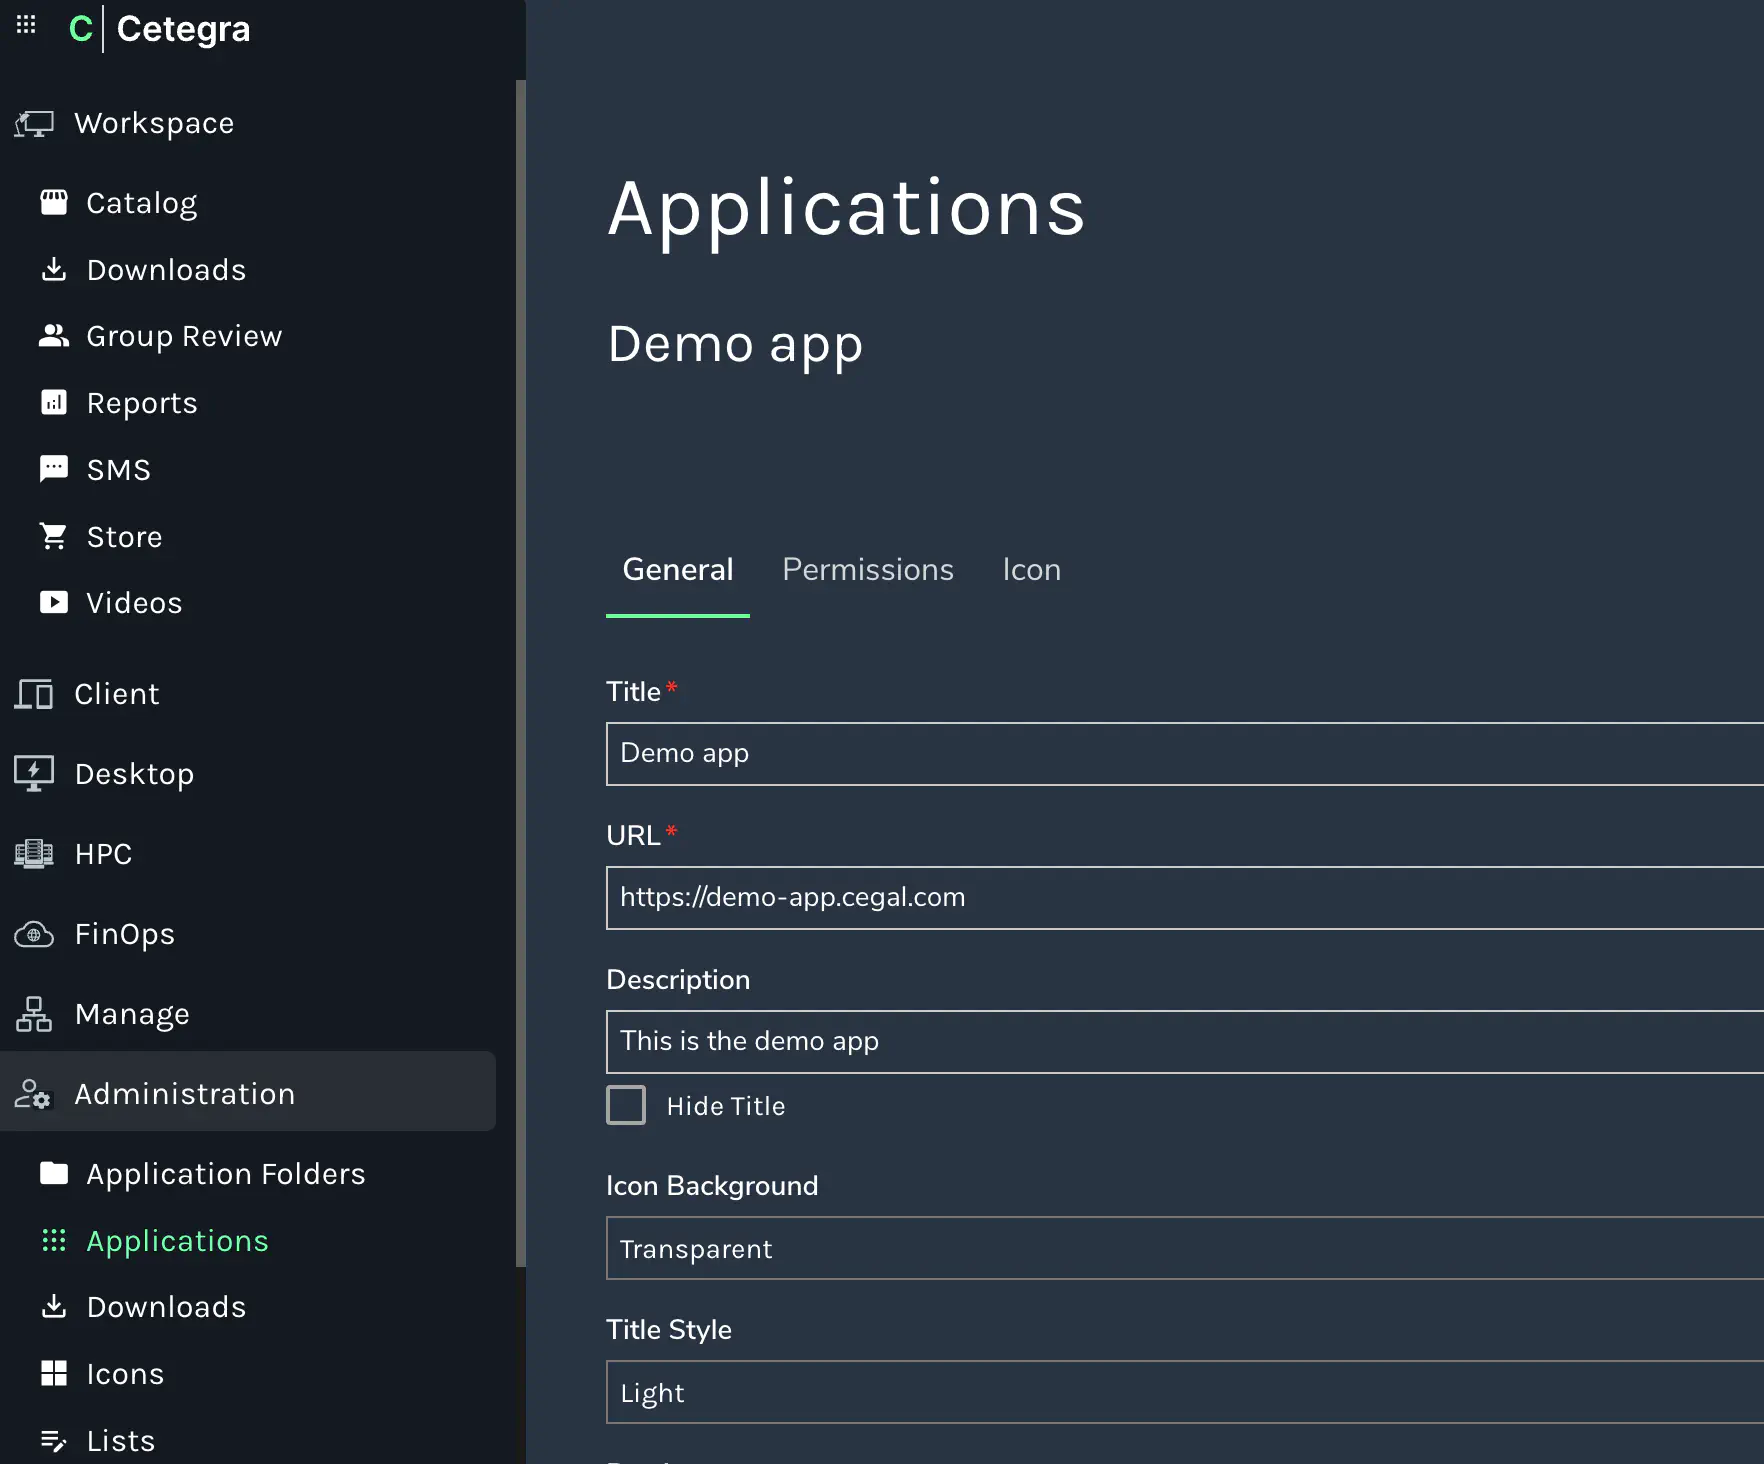The width and height of the screenshot is (1764, 1464).
Task: Click the Group Review people icon
Action: tap(54, 336)
